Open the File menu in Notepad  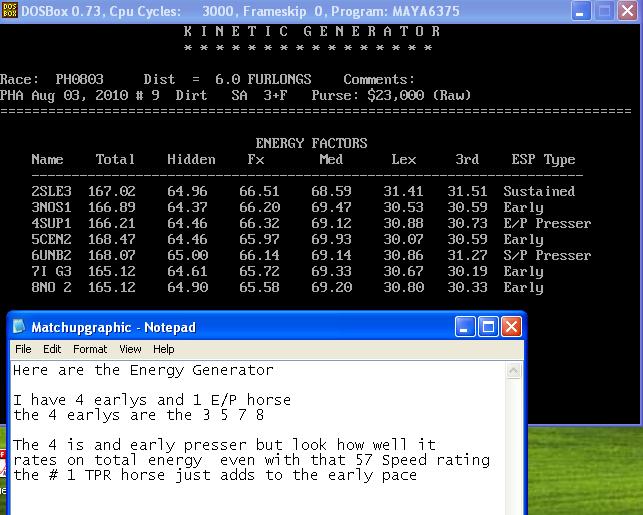point(23,349)
